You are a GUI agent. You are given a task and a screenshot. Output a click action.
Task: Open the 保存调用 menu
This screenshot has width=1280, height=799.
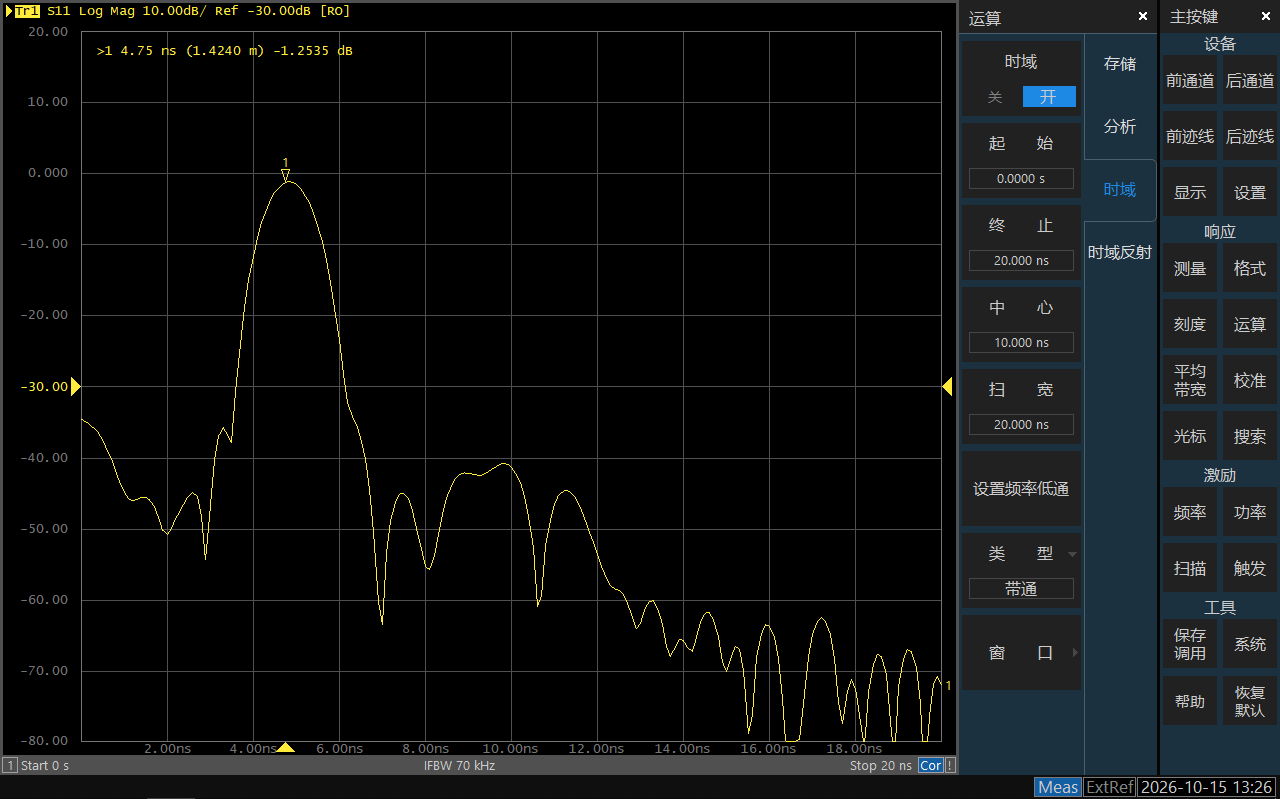[x=1190, y=645]
